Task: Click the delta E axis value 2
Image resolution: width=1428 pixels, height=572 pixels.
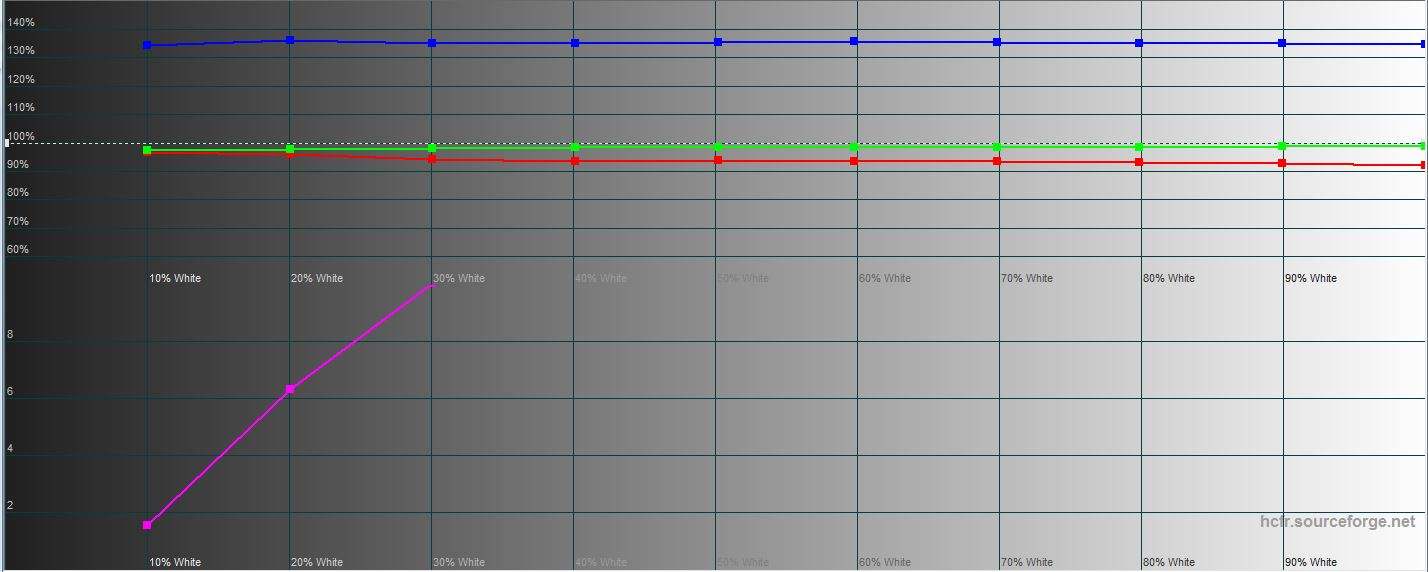Action: 10,506
